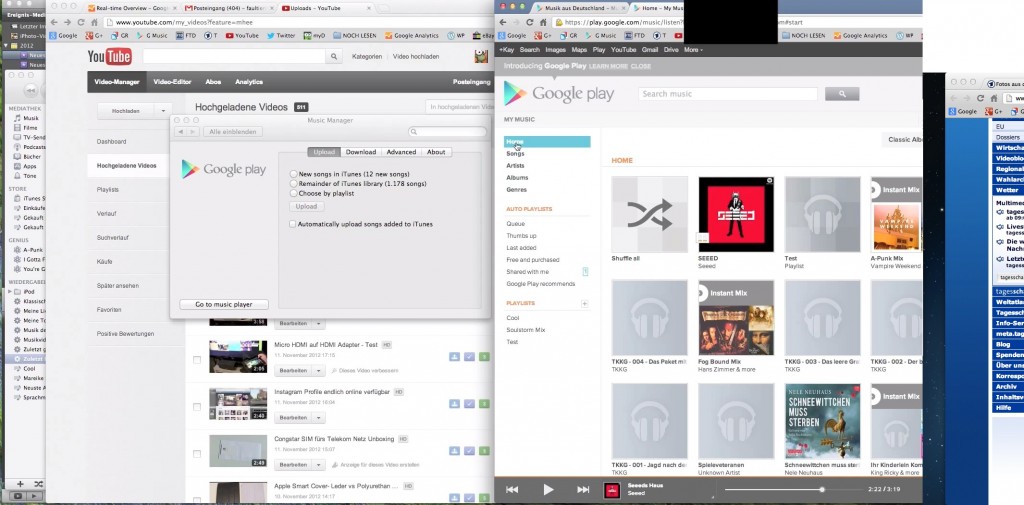Tick checkbox for Instagram Profile video
Viewport: 1024px width, 505px height.
coord(197,407)
